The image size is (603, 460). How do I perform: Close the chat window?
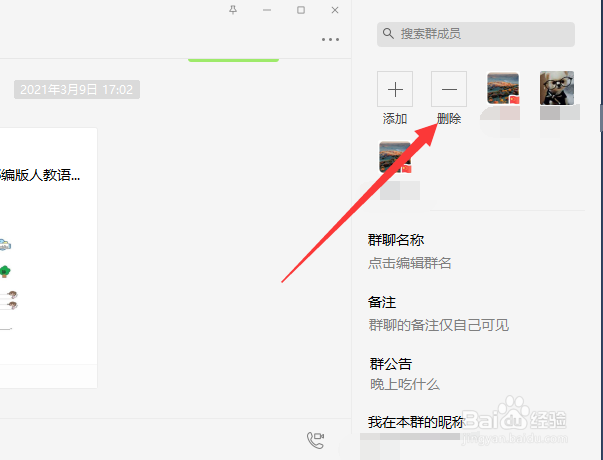point(335,10)
